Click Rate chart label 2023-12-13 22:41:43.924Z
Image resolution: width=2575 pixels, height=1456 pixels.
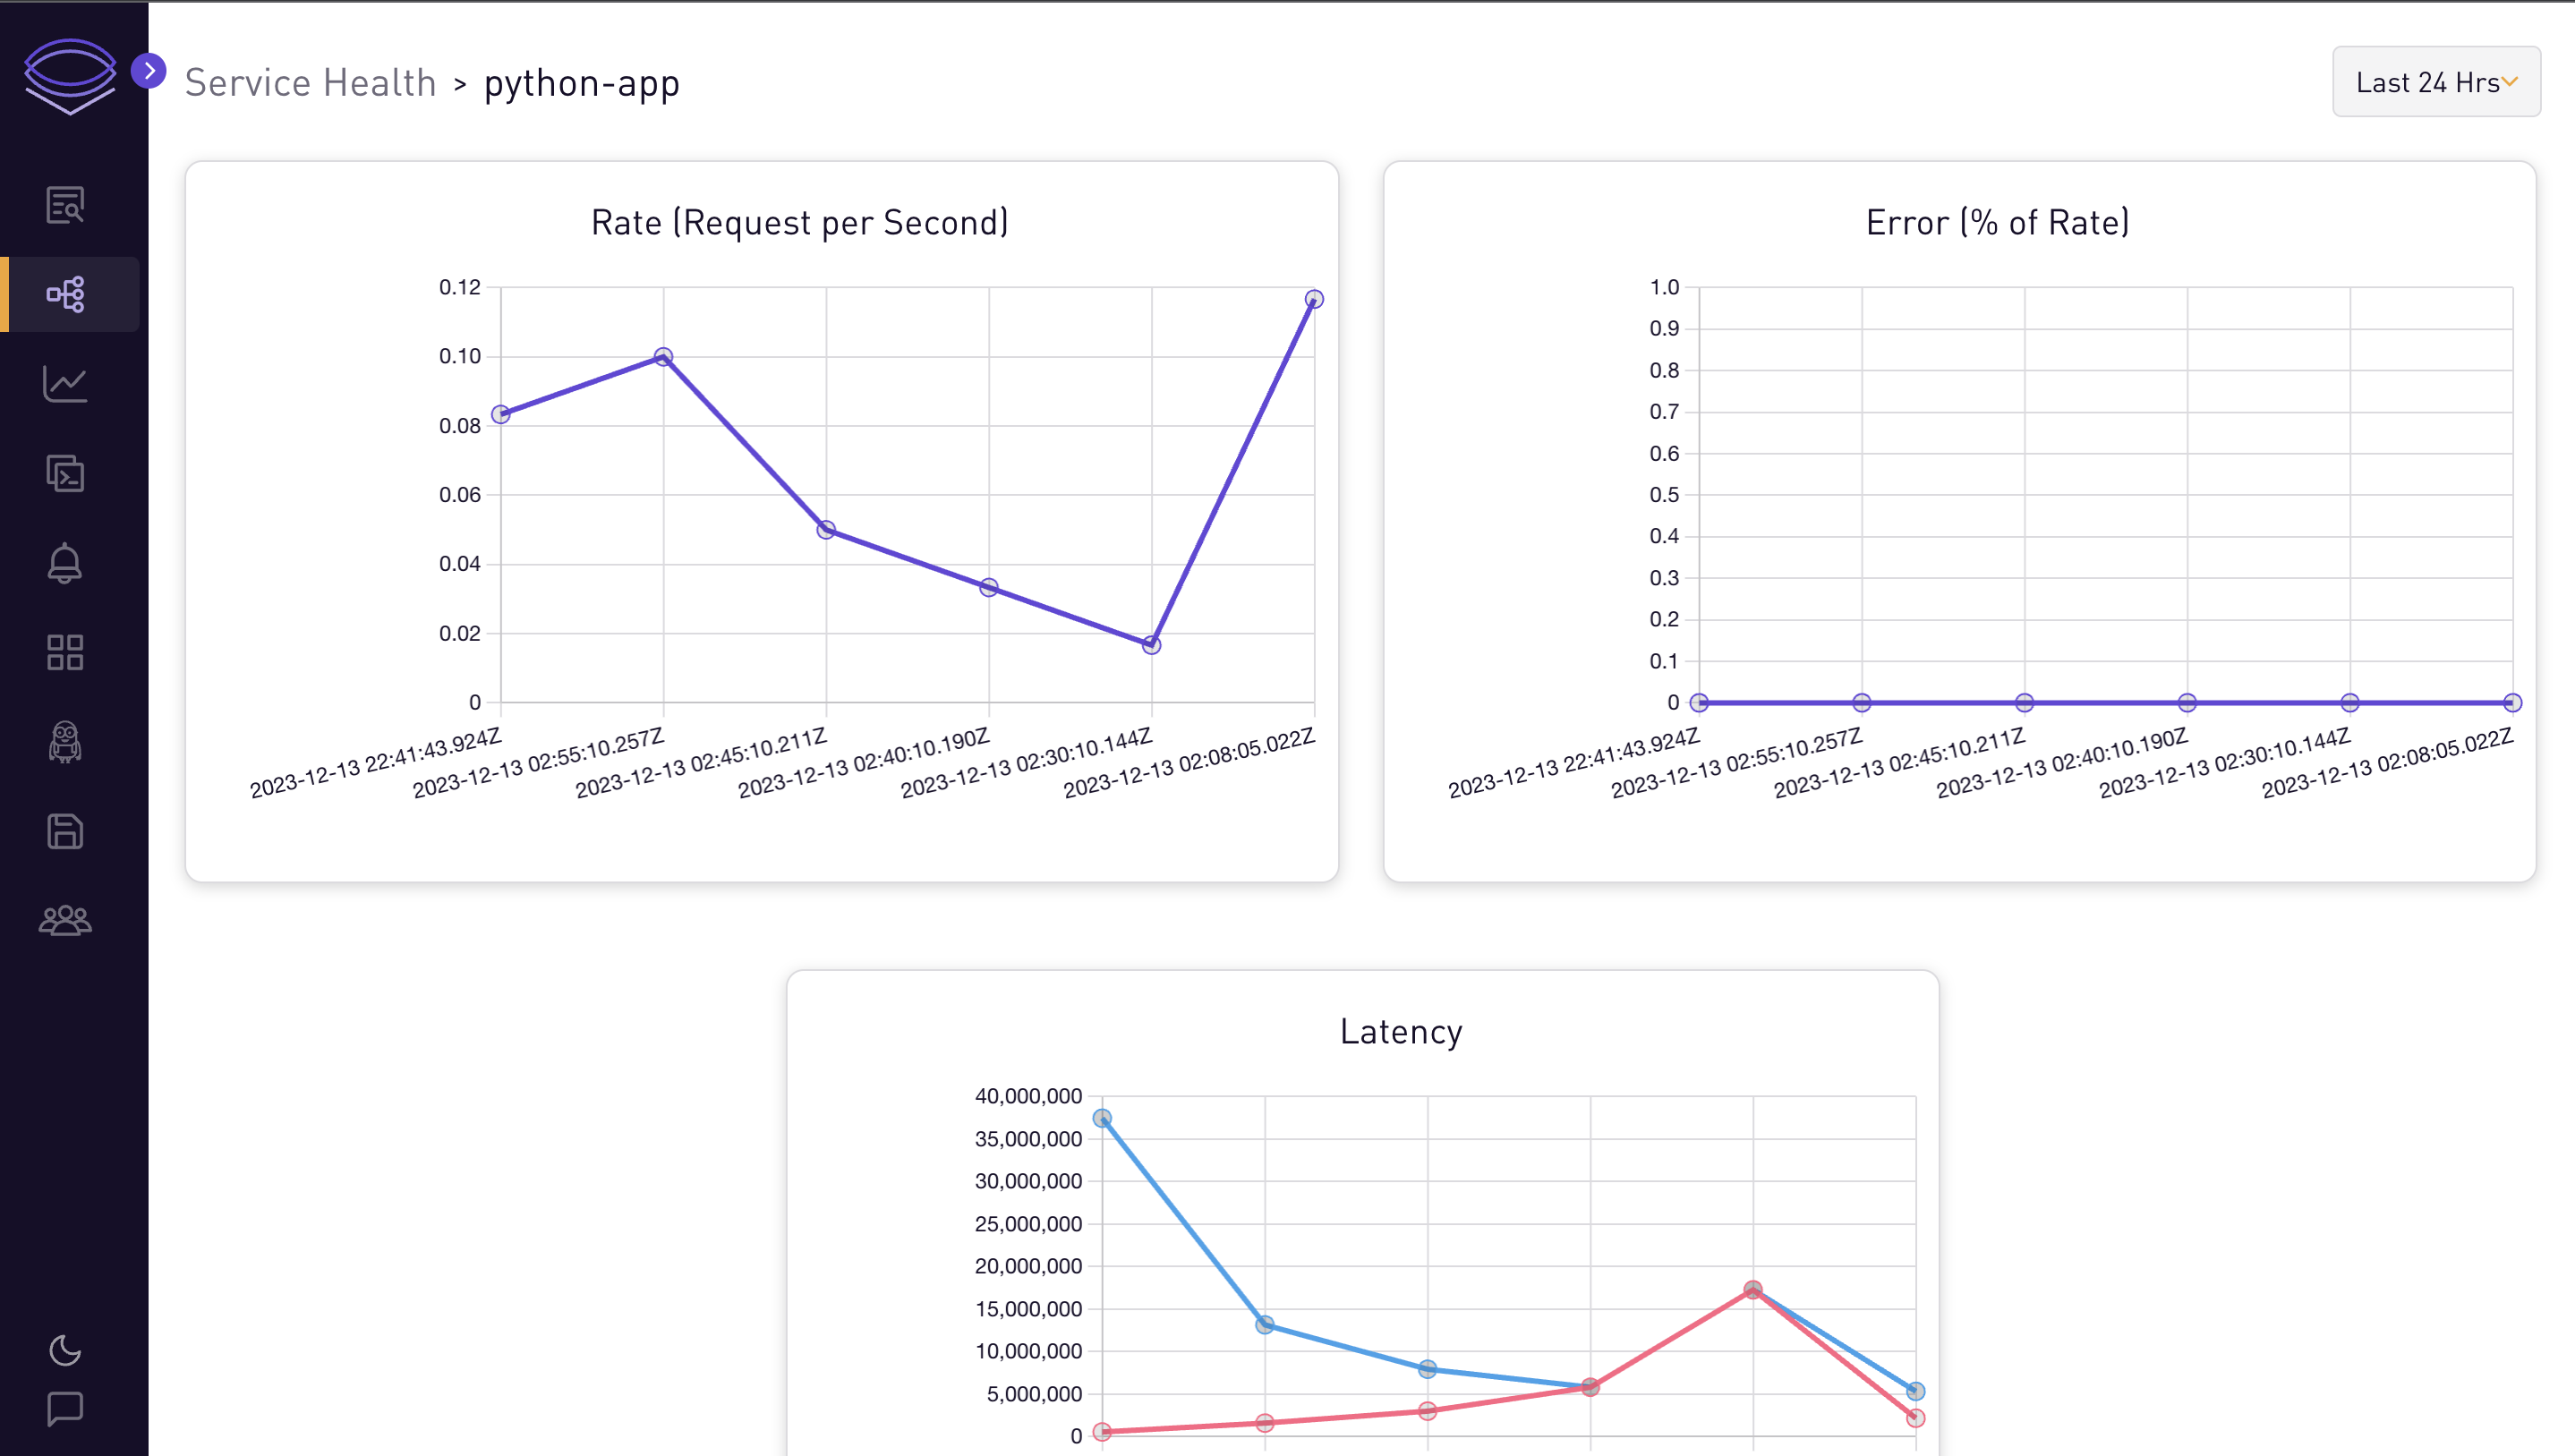375,763
